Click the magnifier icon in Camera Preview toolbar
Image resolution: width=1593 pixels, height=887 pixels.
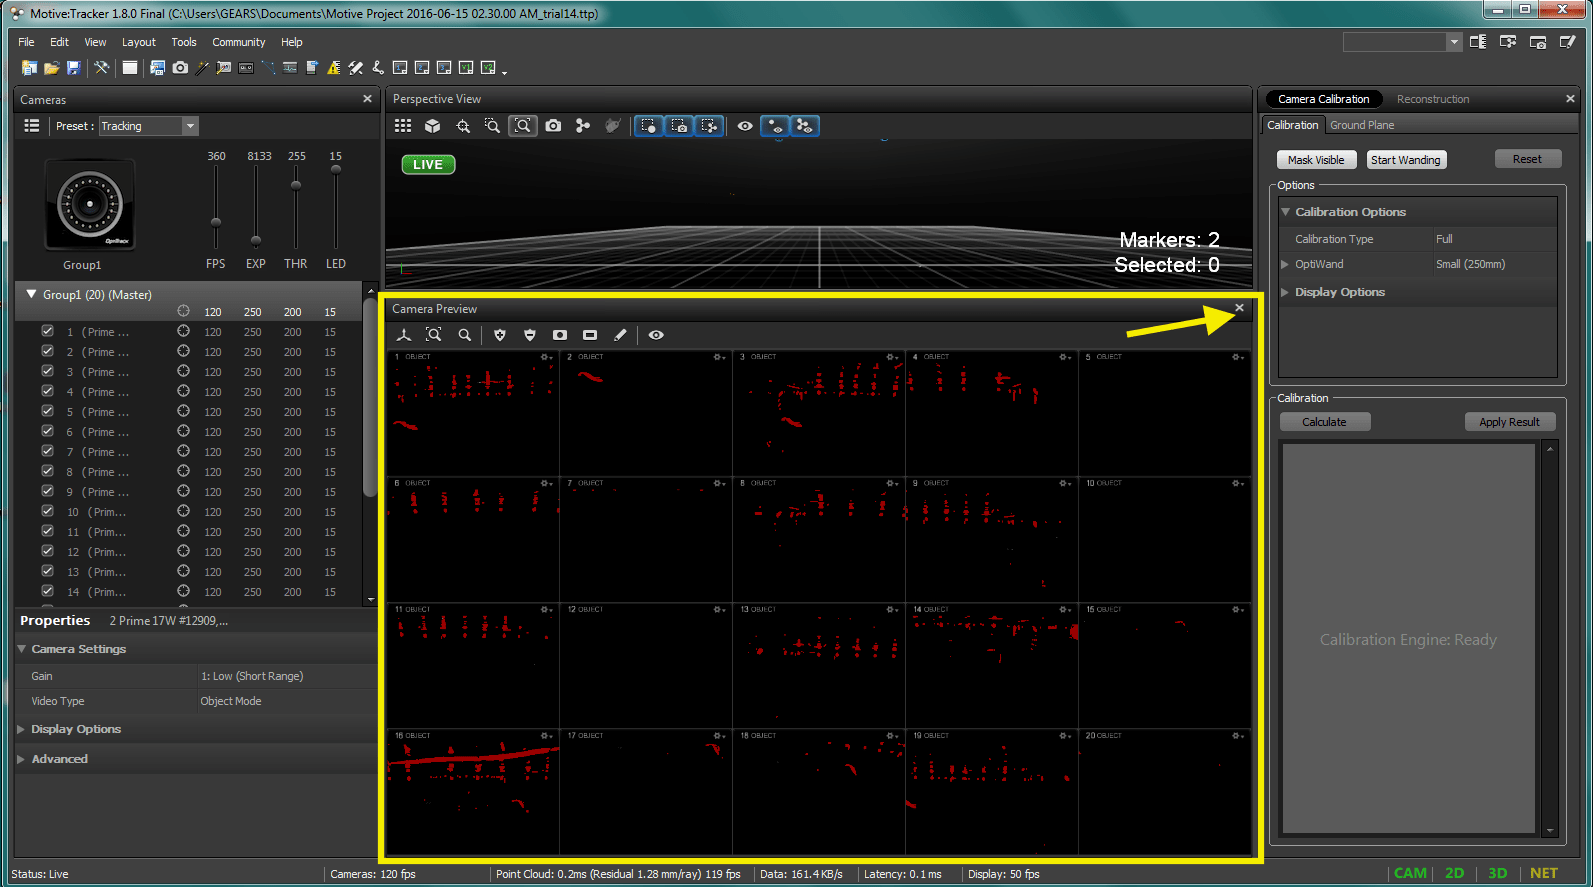[465, 335]
